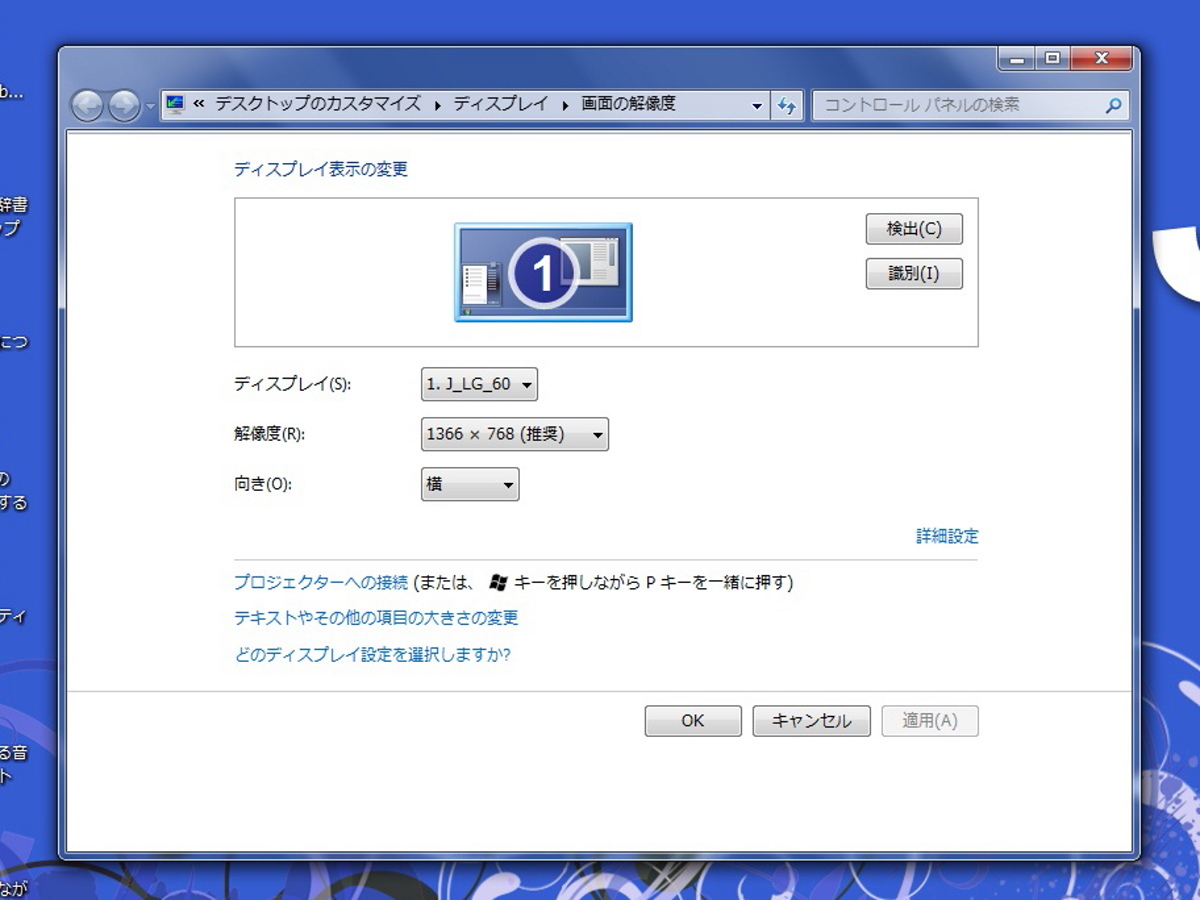Click the キャンセル button
Image resolution: width=1200 pixels, height=900 pixels.
tap(811, 721)
